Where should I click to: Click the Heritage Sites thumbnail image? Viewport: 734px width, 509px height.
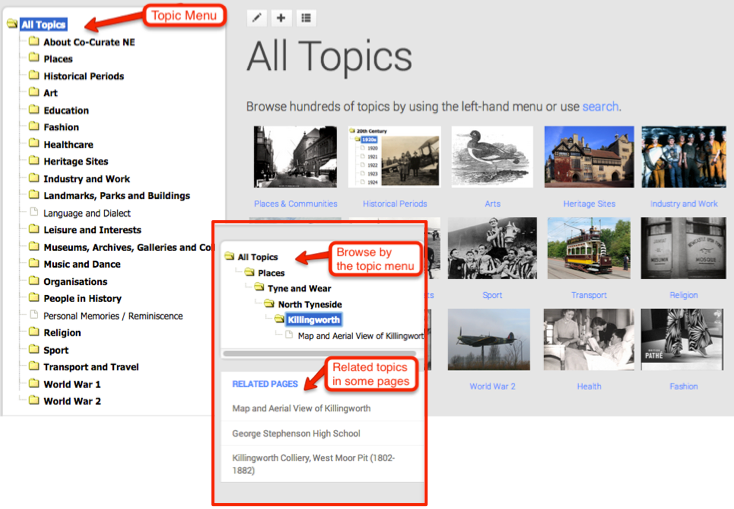point(589,157)
